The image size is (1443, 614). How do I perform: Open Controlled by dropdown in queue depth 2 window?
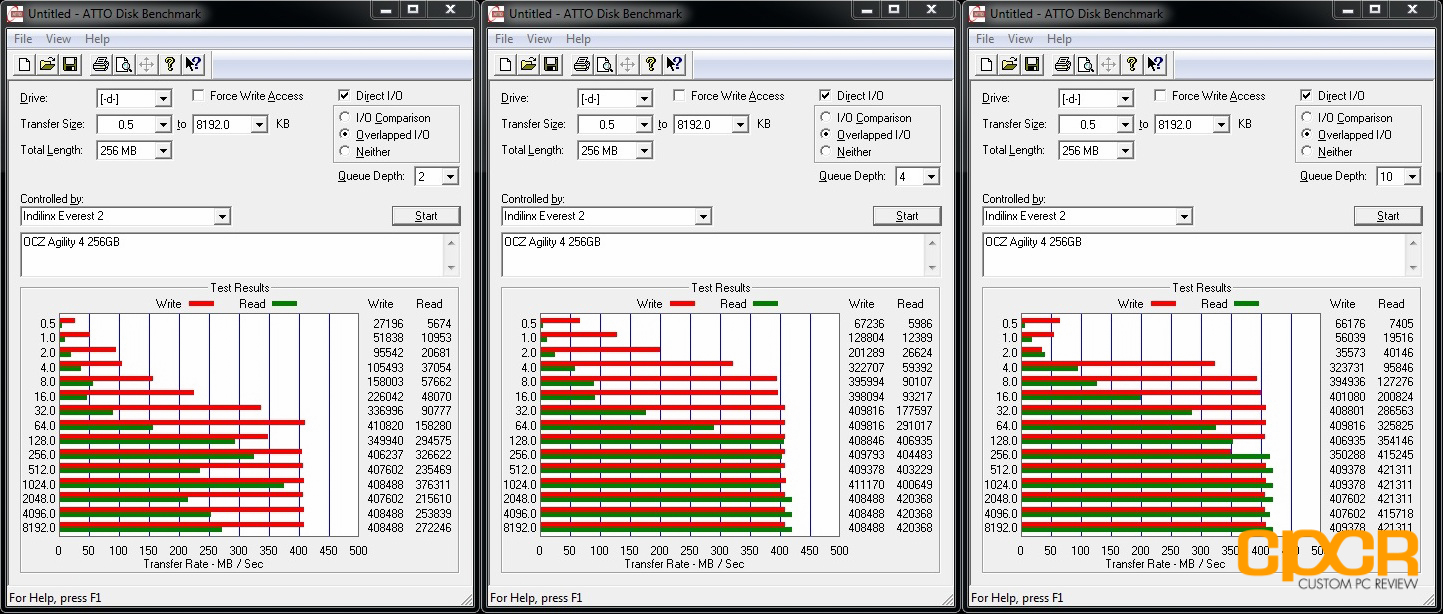tap(222, 216)
